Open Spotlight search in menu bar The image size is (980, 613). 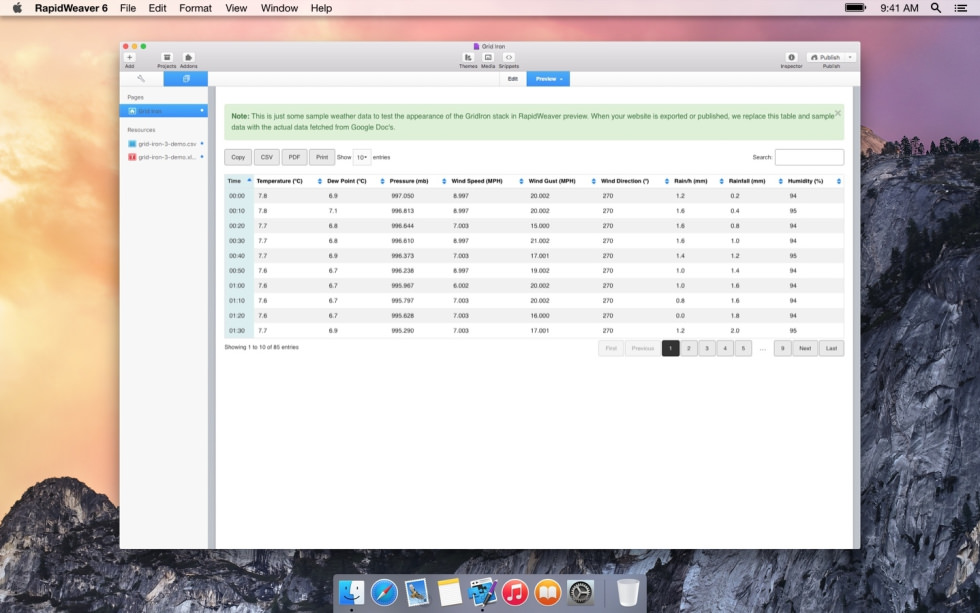click(936, 8)
